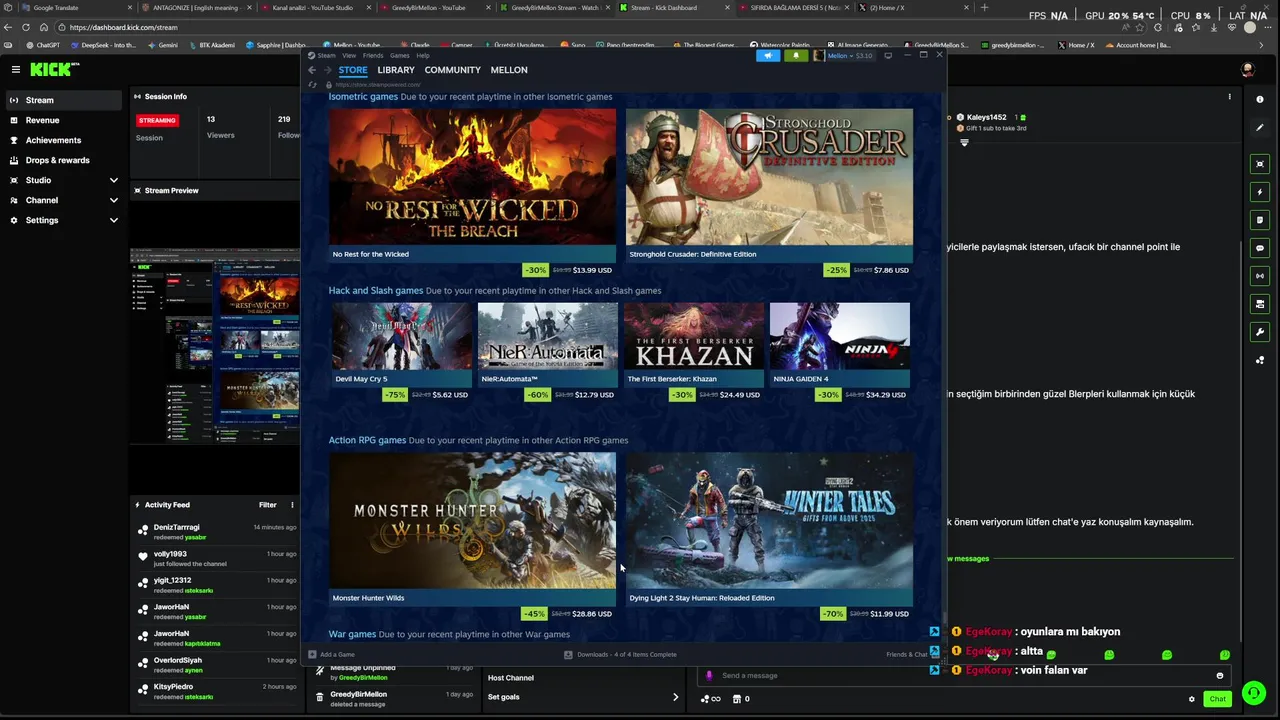Image resolution: width=1280 pixels, height=720 pixels.
Task: Click the lightning bolt quick action
Action: pos(1260,192)
